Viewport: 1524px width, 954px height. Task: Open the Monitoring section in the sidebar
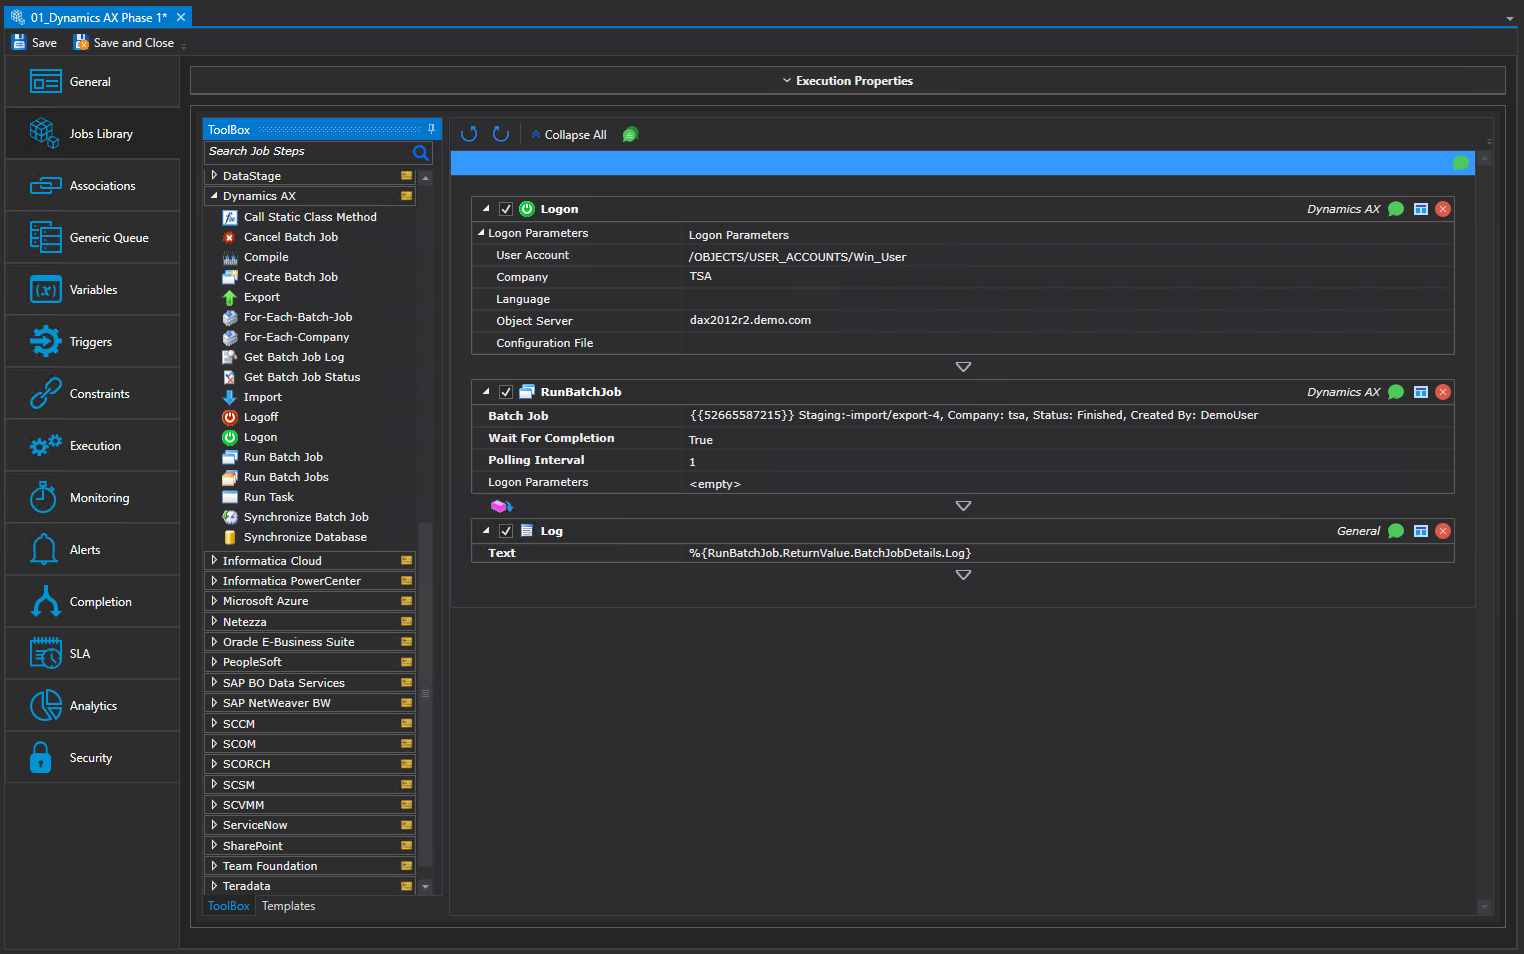[x=99, y=498]
